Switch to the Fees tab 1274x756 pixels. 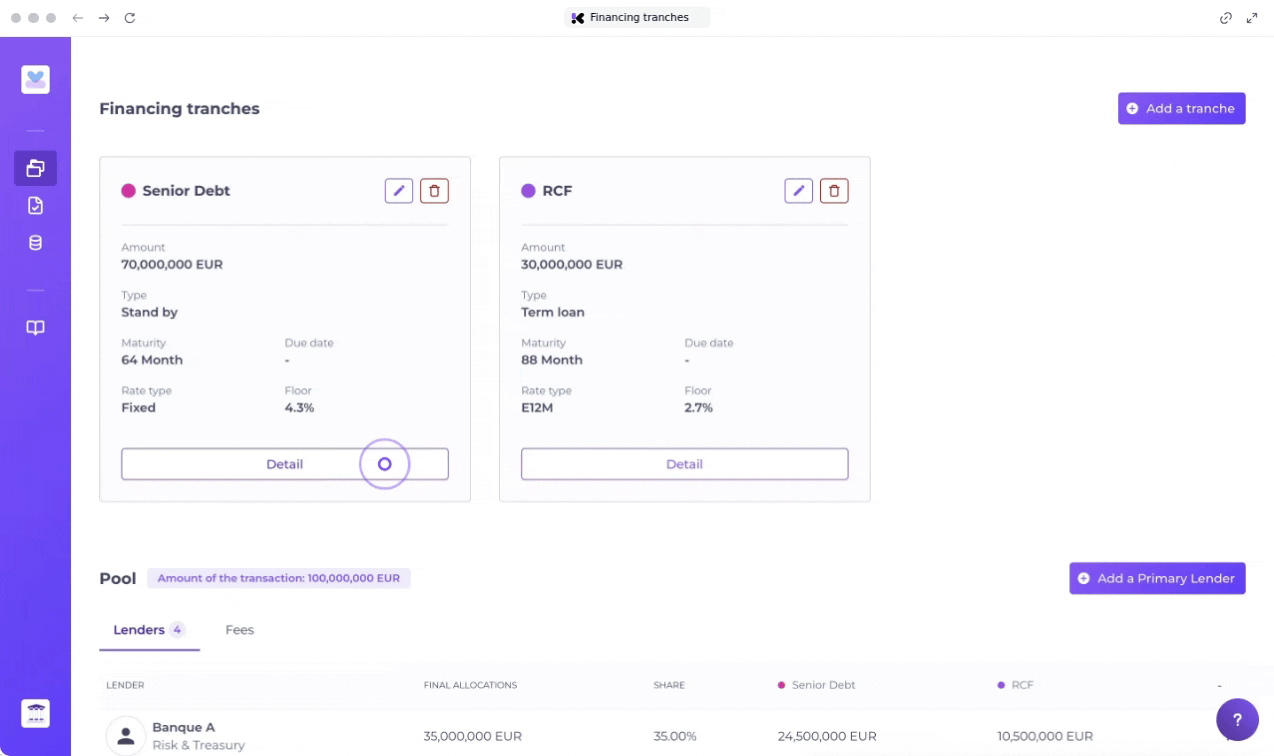tap(239, 630)
